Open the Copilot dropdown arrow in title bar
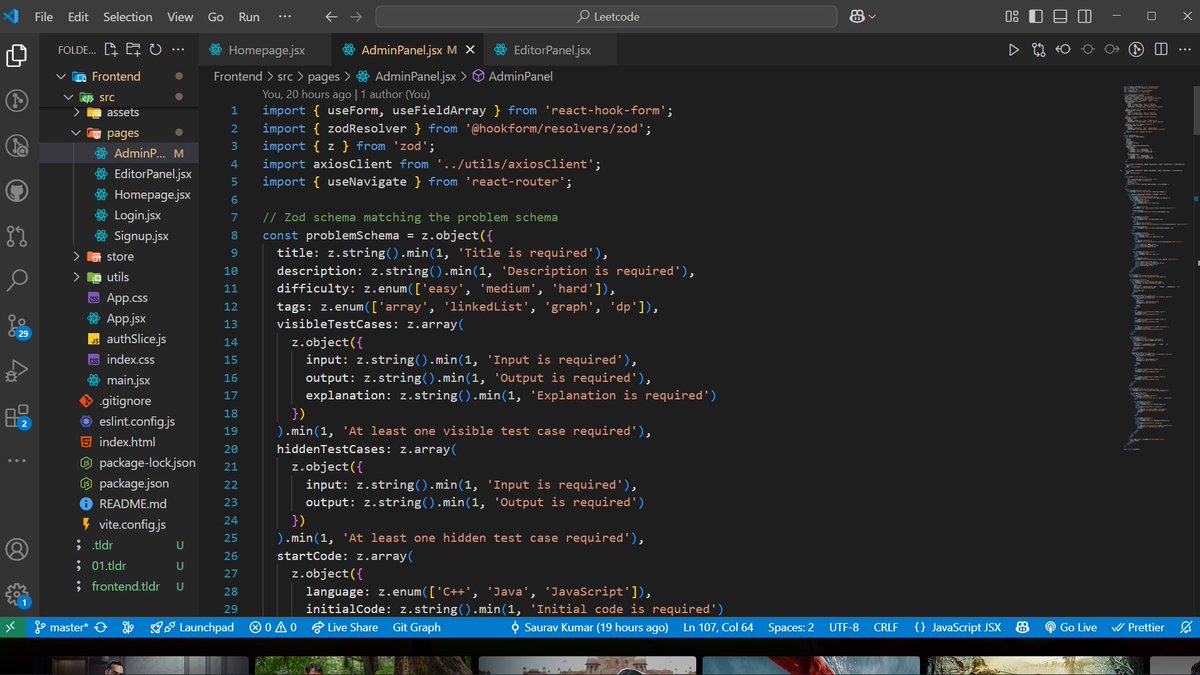This screenshot has height=675, width=1200. point(872,16)
